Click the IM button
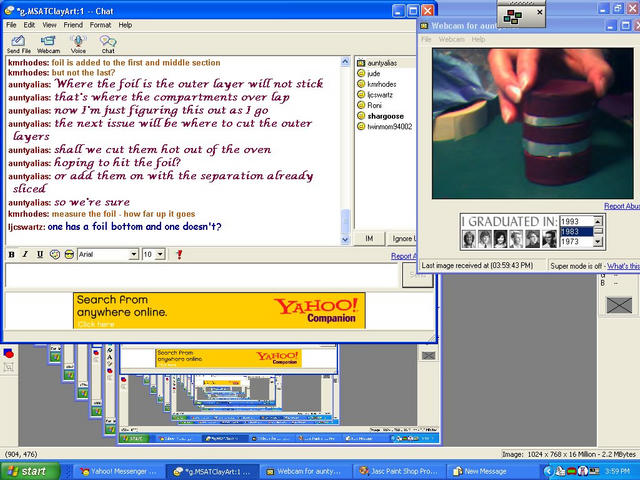Image resolution: width=640 pixels, height=480 pixels. click(369, 238)
